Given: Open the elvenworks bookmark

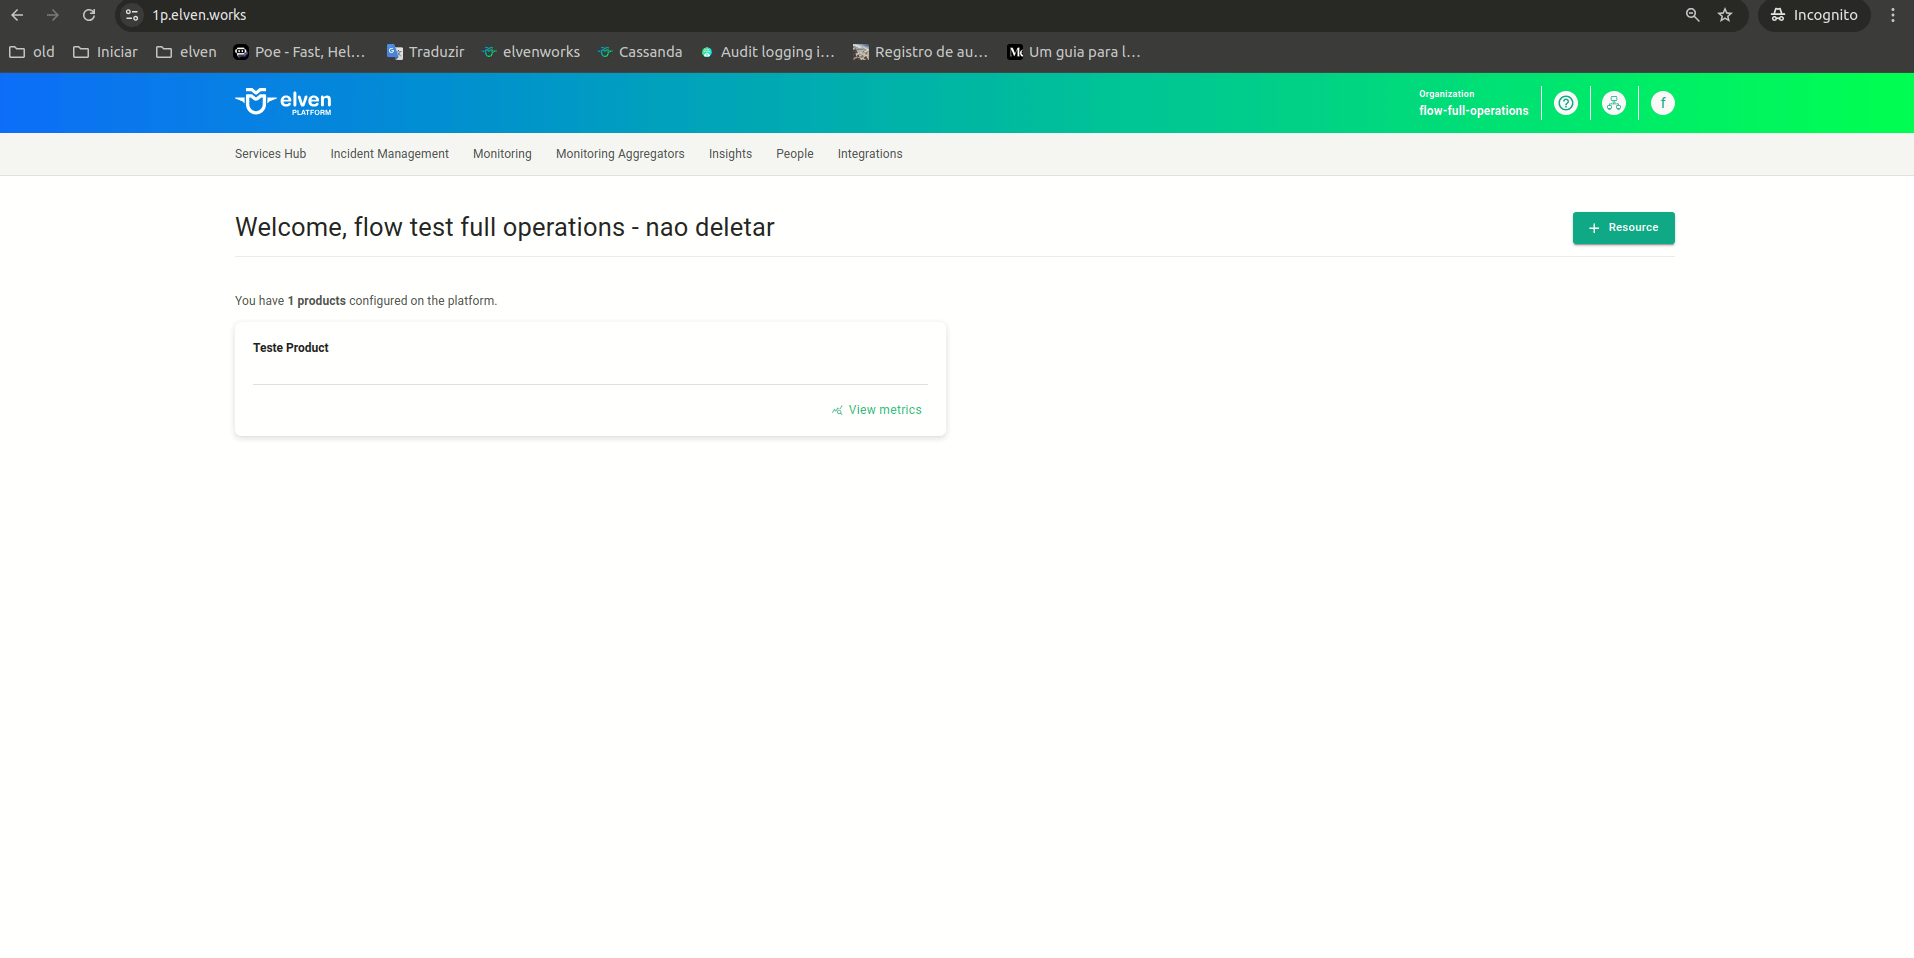Looking at the screenshot, I should coord(531,52).
